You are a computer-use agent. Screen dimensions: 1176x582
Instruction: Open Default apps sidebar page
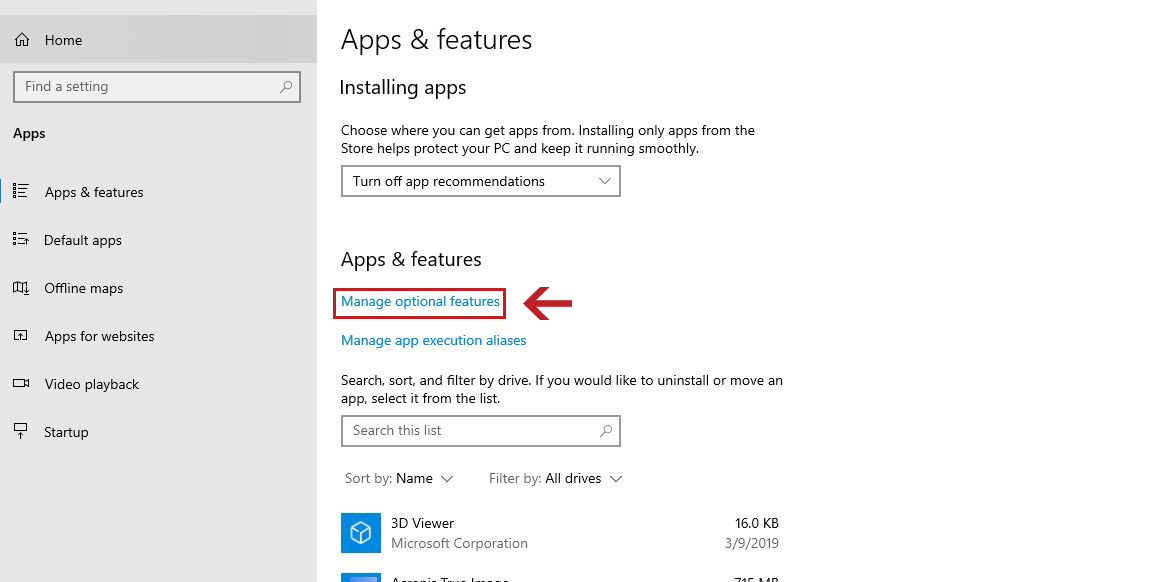click(x=158, y=240)
